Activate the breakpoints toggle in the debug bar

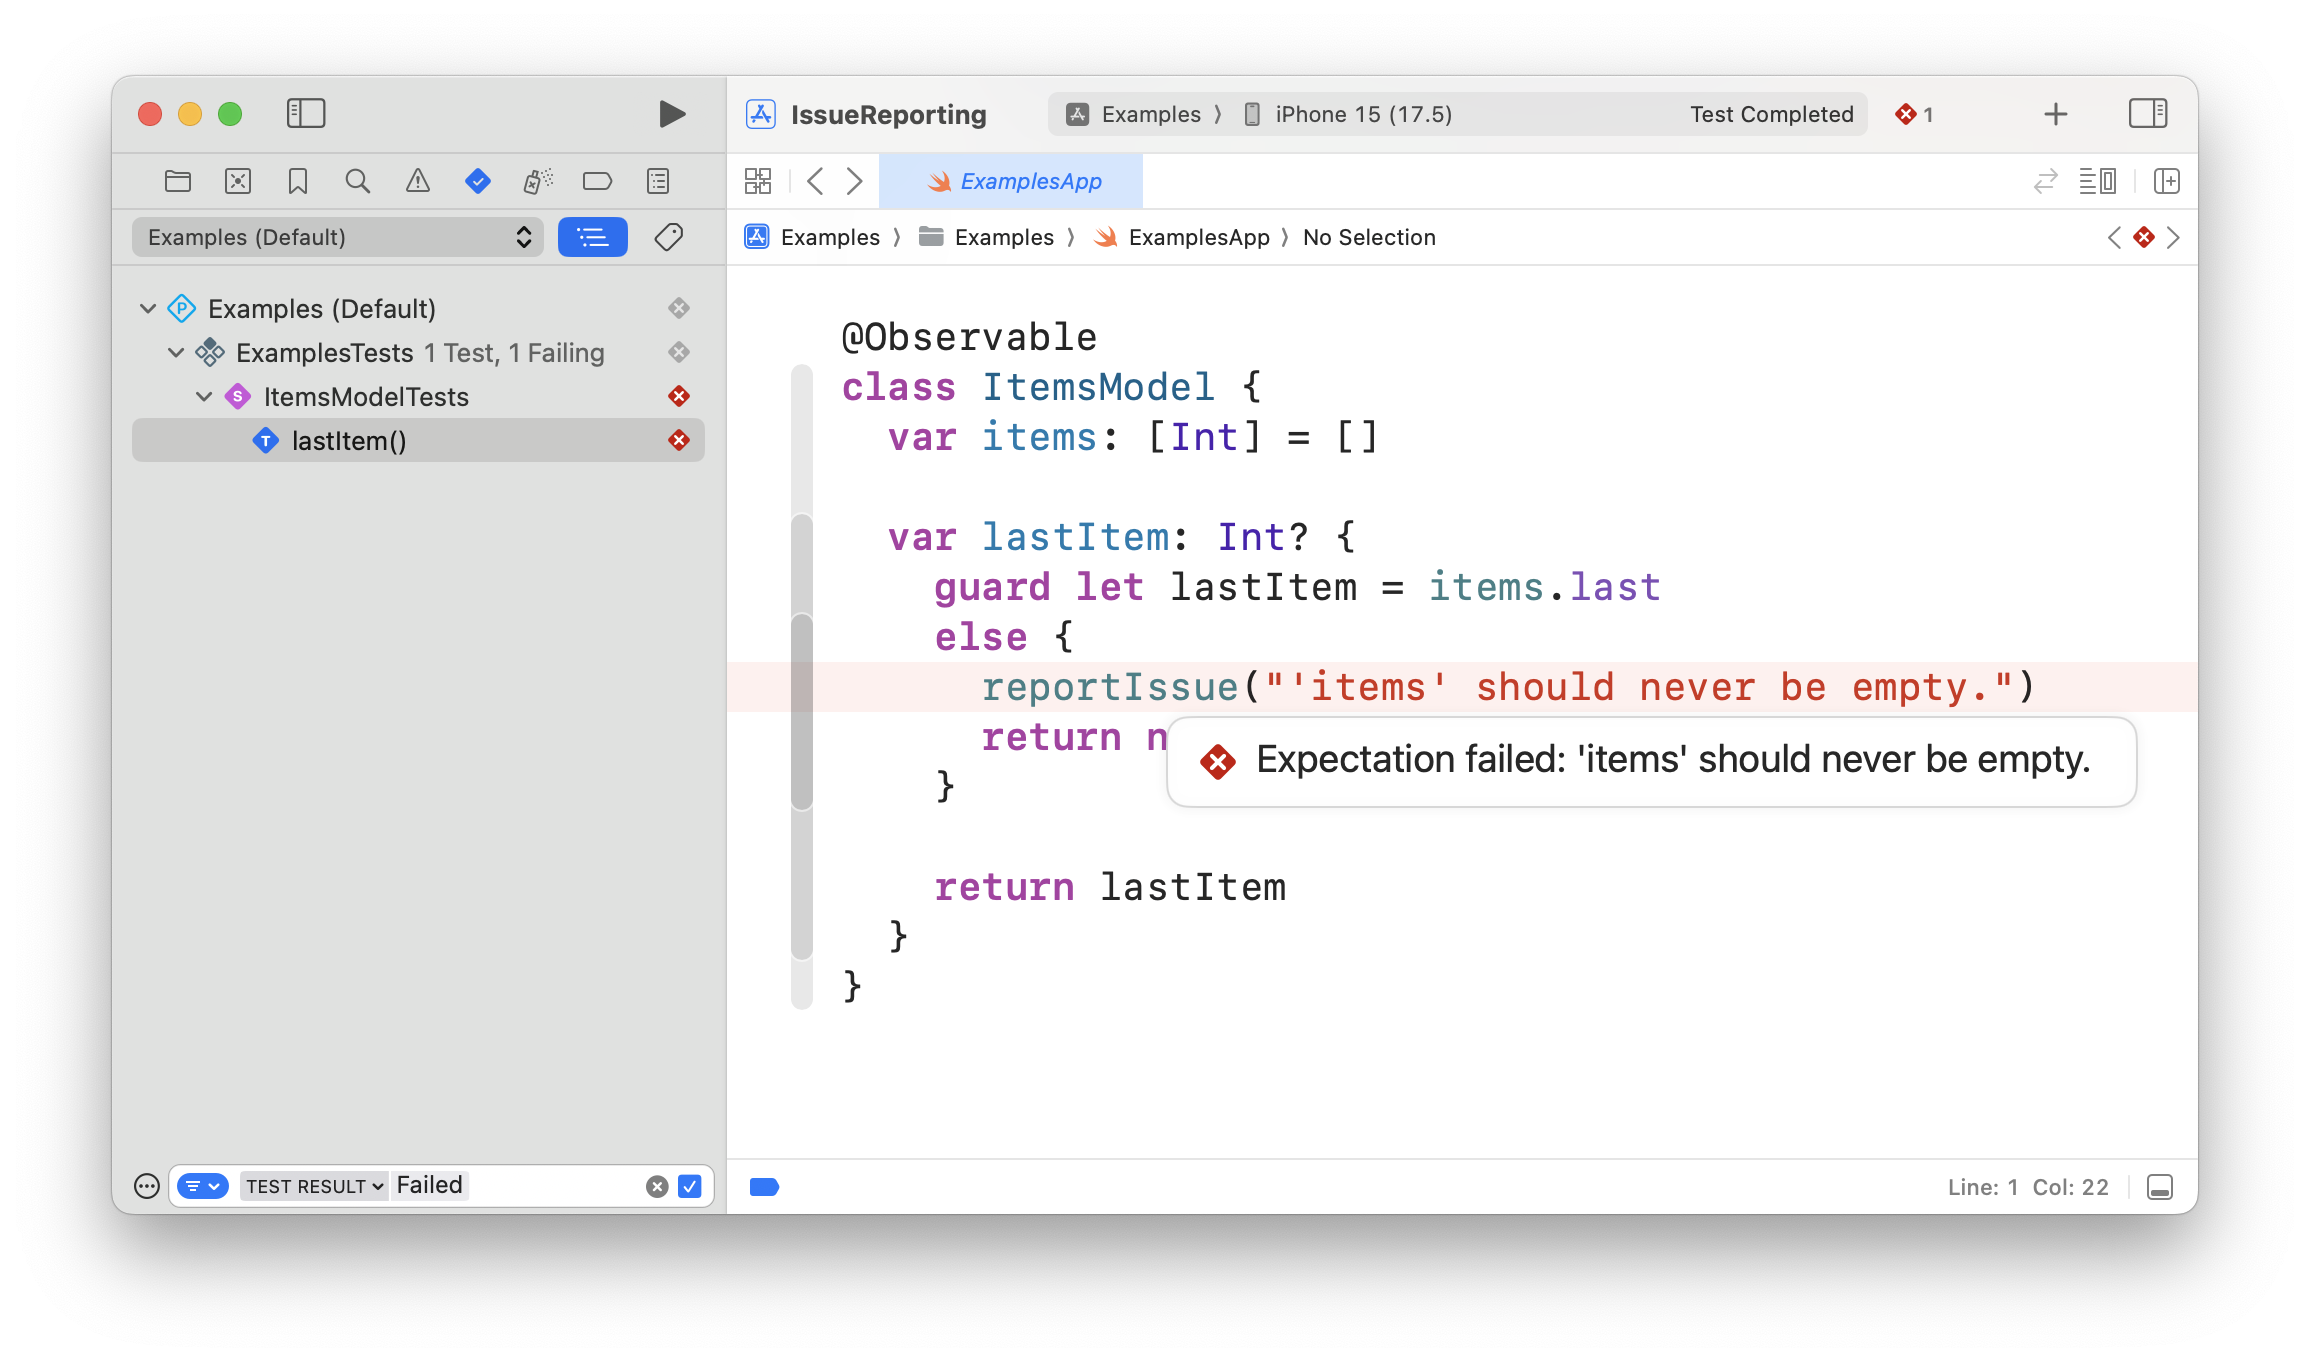[764, 1187]
